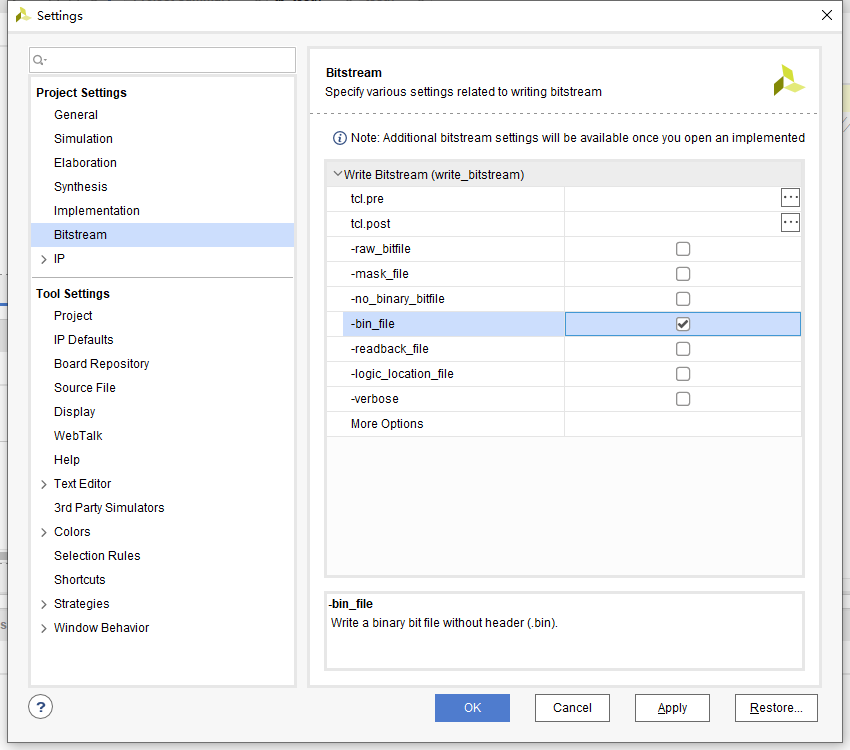Select Synthesis under Project Settings

pos(80,186)
